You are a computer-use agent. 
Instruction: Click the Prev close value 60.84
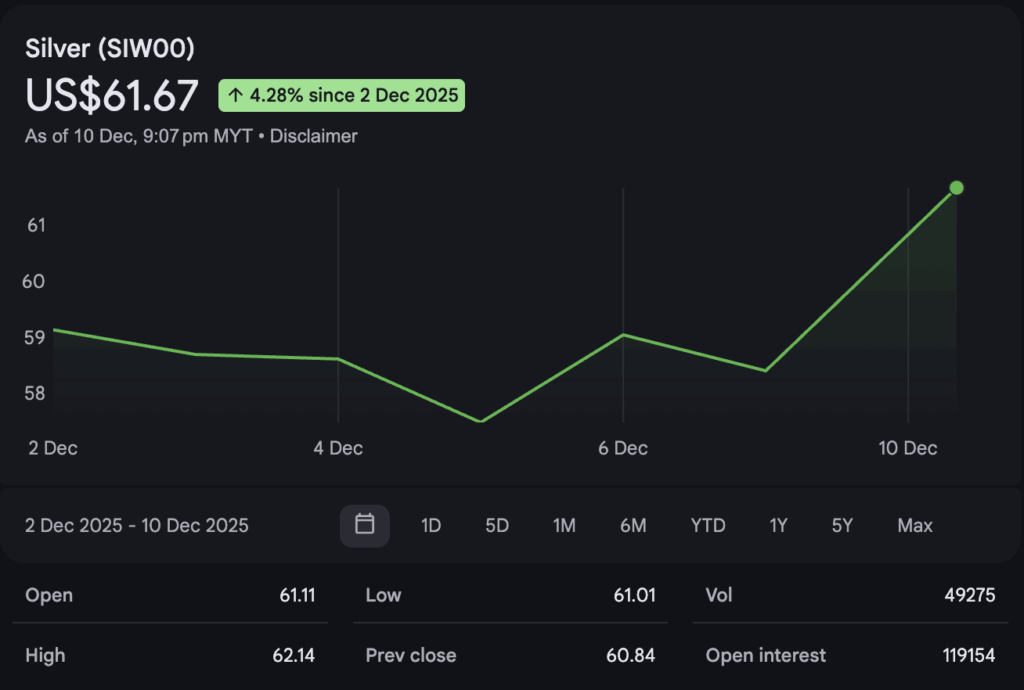point(630,655)
